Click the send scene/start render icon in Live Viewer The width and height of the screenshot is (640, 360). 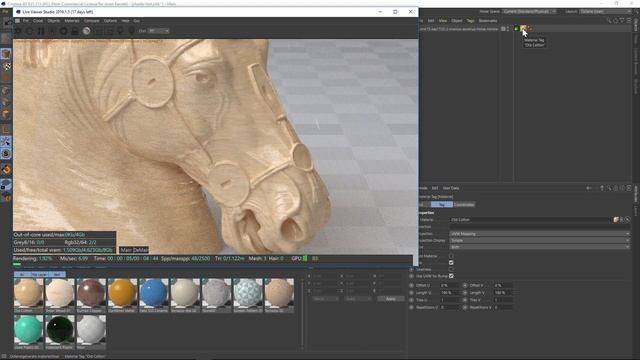[18, 31]
